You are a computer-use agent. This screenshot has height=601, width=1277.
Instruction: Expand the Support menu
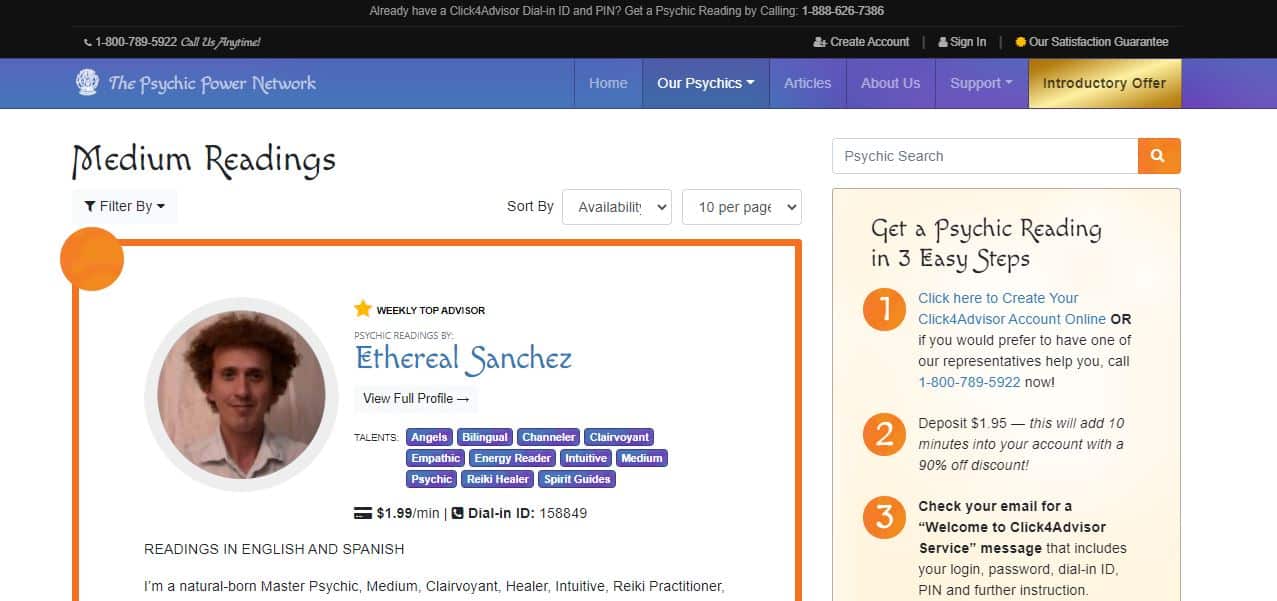[x=981, y=83]
